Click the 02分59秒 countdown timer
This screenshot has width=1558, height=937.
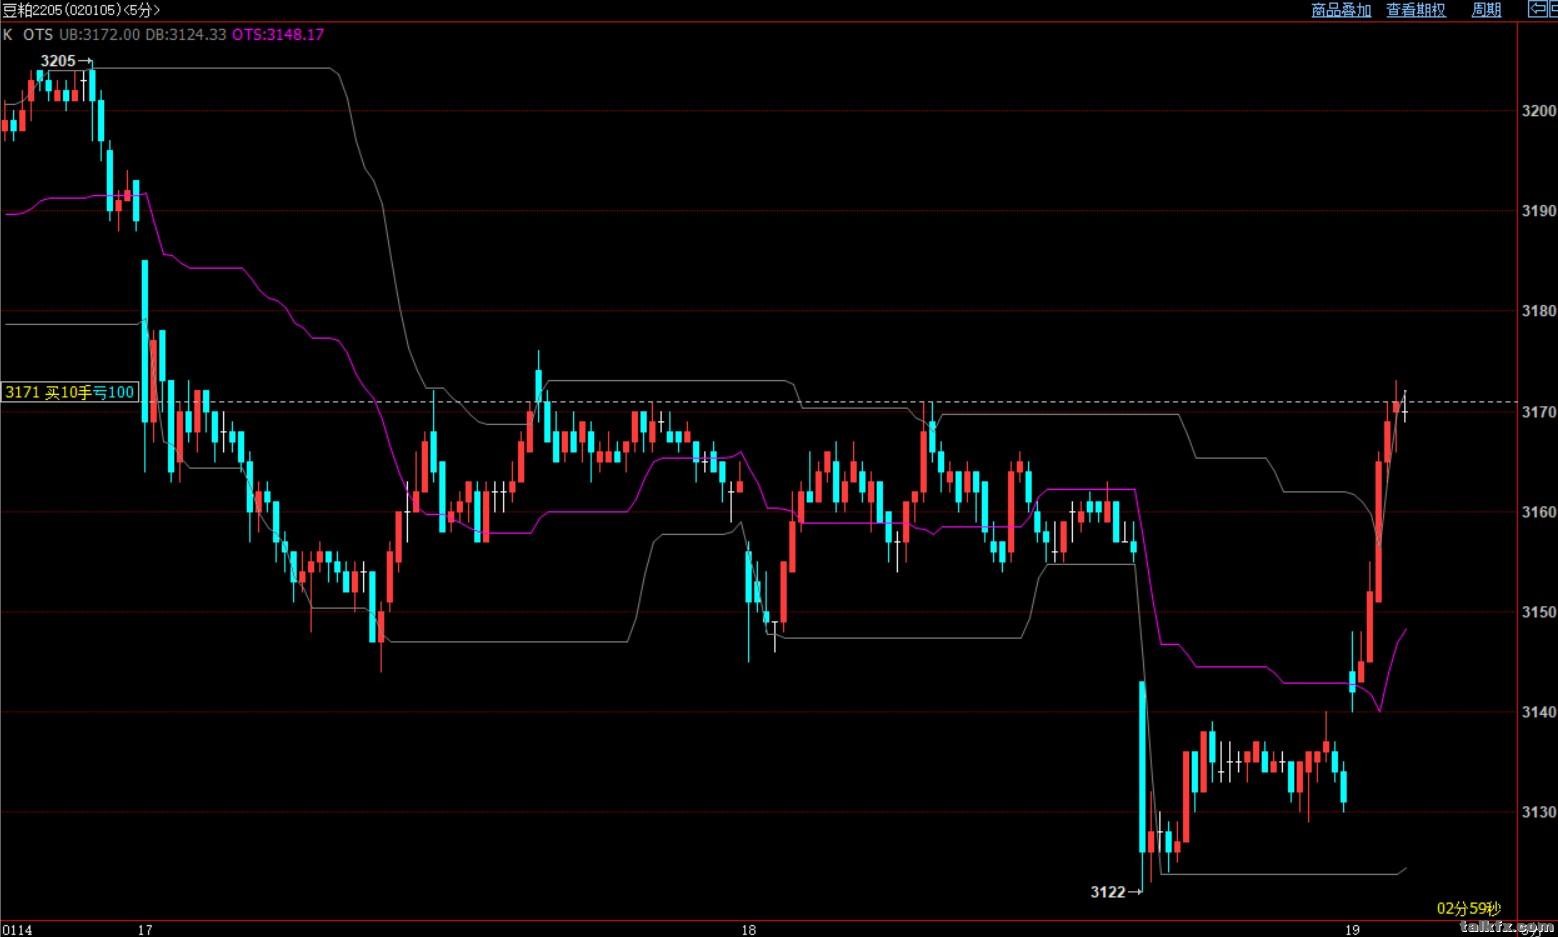[x=1468, y=908]
